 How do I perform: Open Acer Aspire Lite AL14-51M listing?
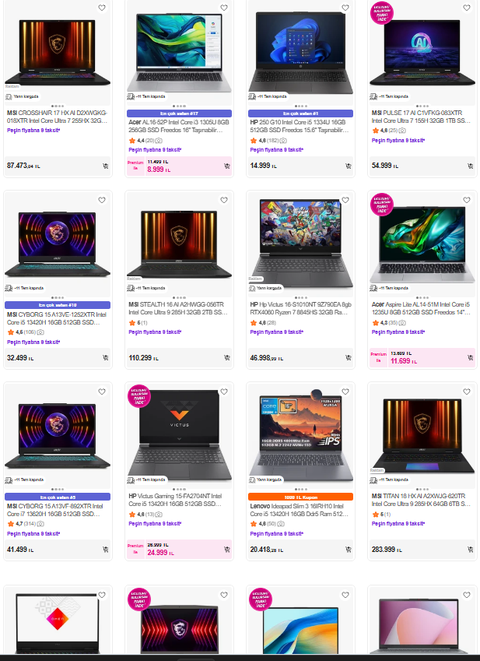click(421, 308)
